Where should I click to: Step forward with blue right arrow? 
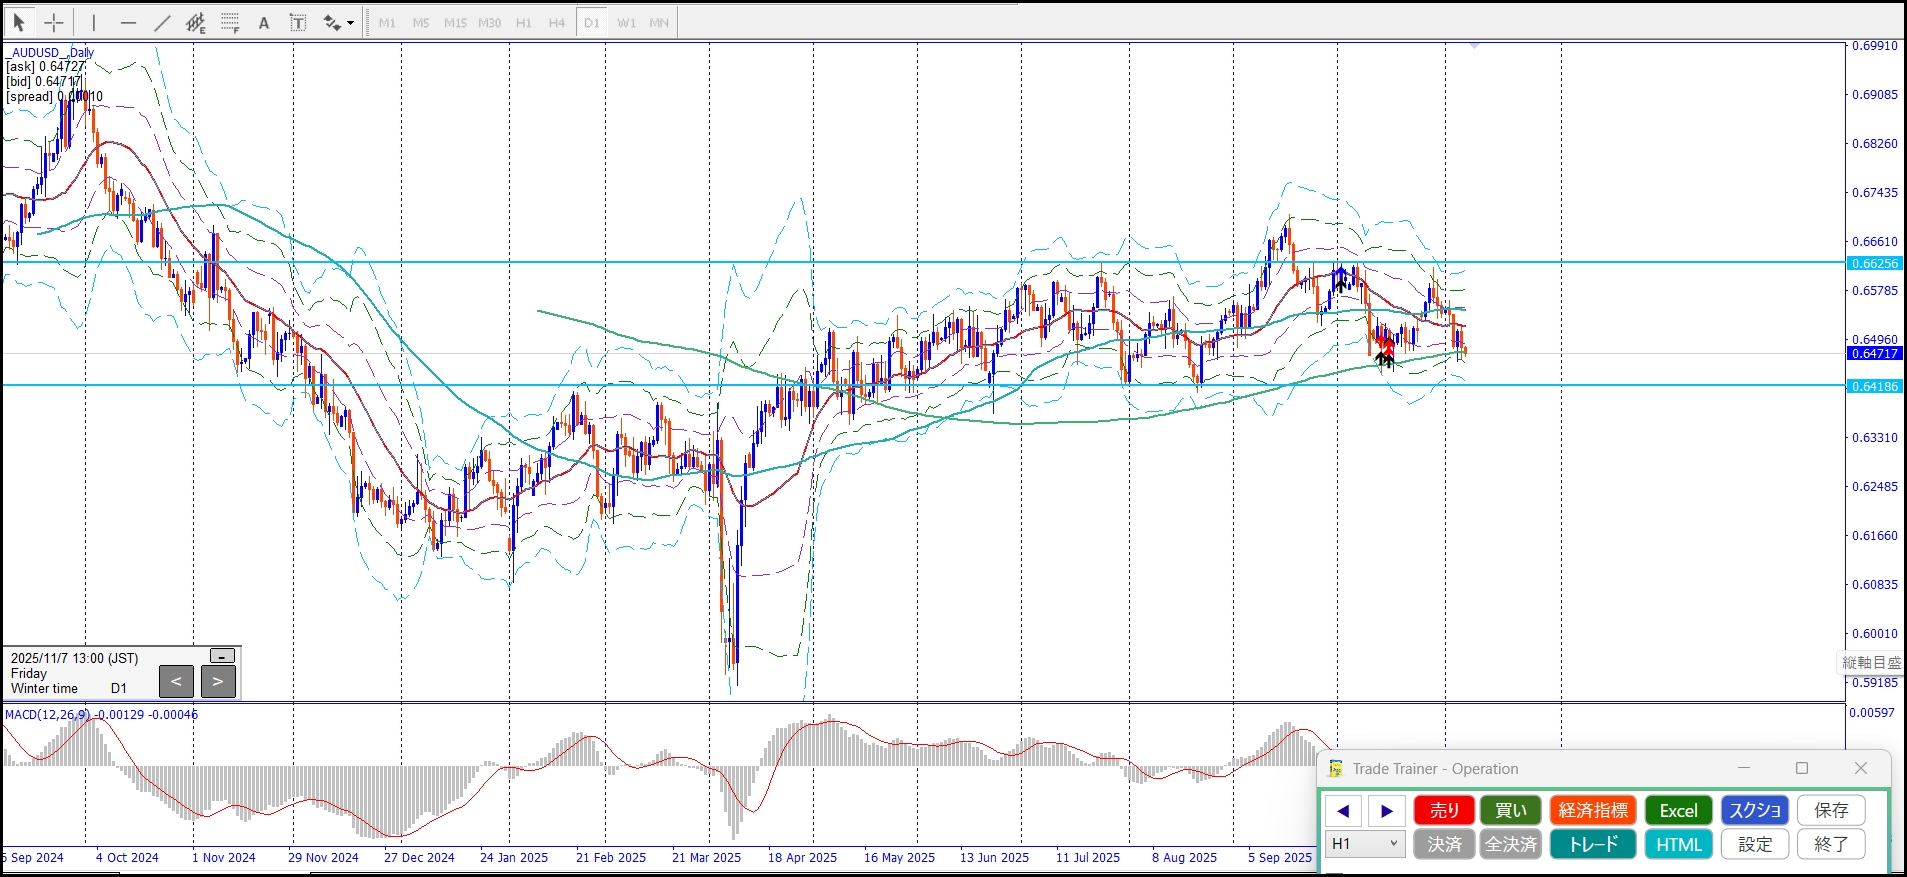coord(1386,811)
